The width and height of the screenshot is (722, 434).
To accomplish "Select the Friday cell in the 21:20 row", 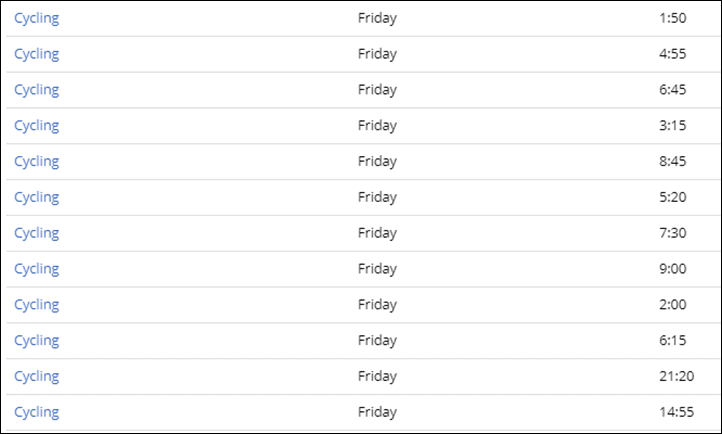I will [x=377, y=377].
